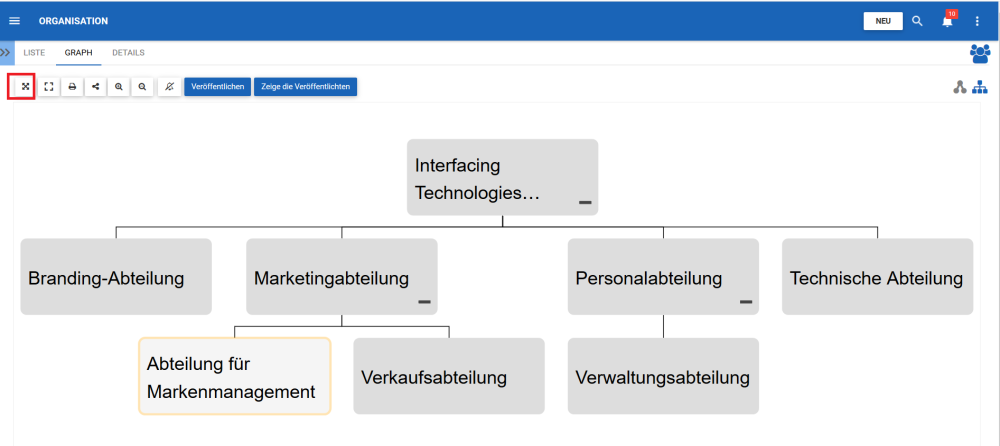Screen dimensions: 1000x446
Task: Switch to hierarchical org chart layout
Action: point(980,87)
